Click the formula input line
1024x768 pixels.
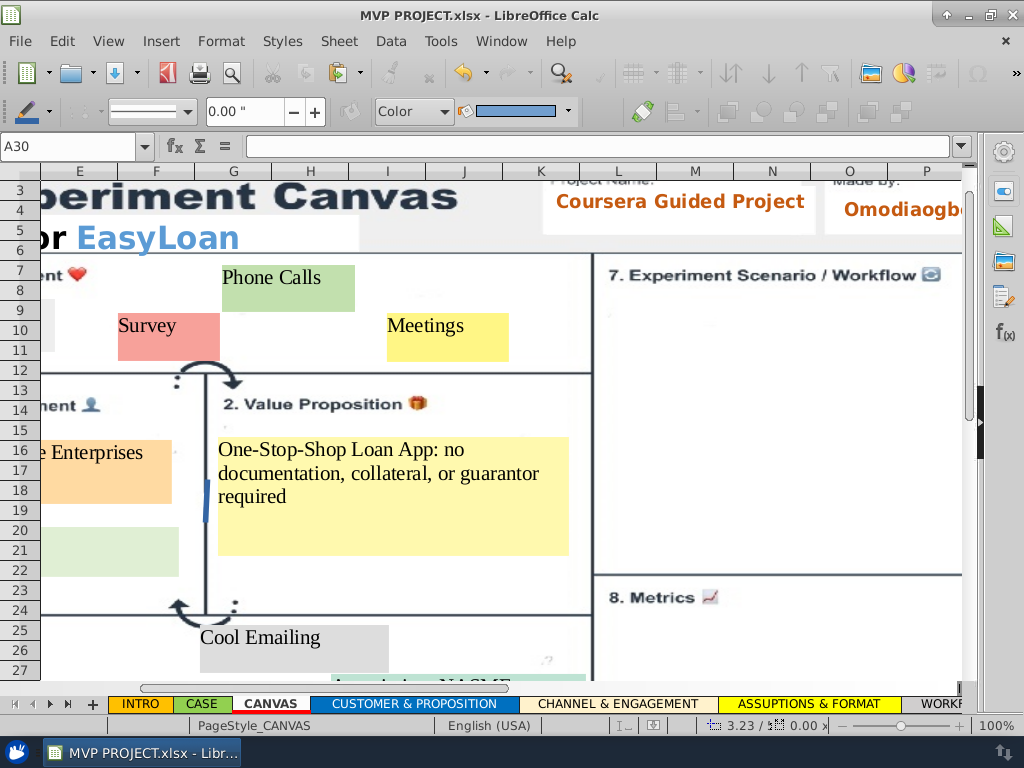point(598,146)
